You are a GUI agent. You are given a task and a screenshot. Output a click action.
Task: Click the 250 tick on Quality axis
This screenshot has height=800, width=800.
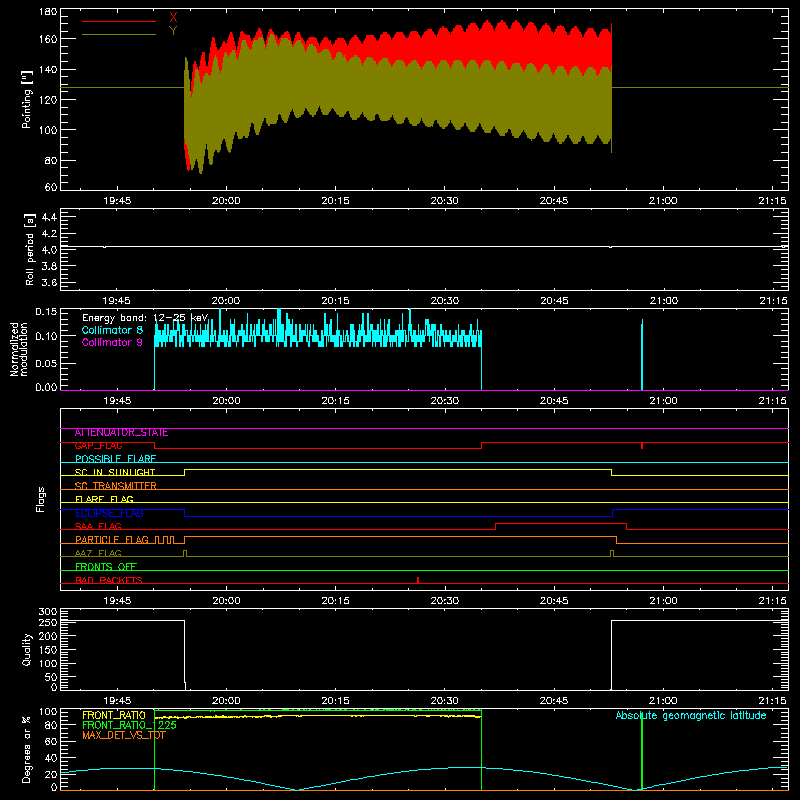(x=48, y=623)
